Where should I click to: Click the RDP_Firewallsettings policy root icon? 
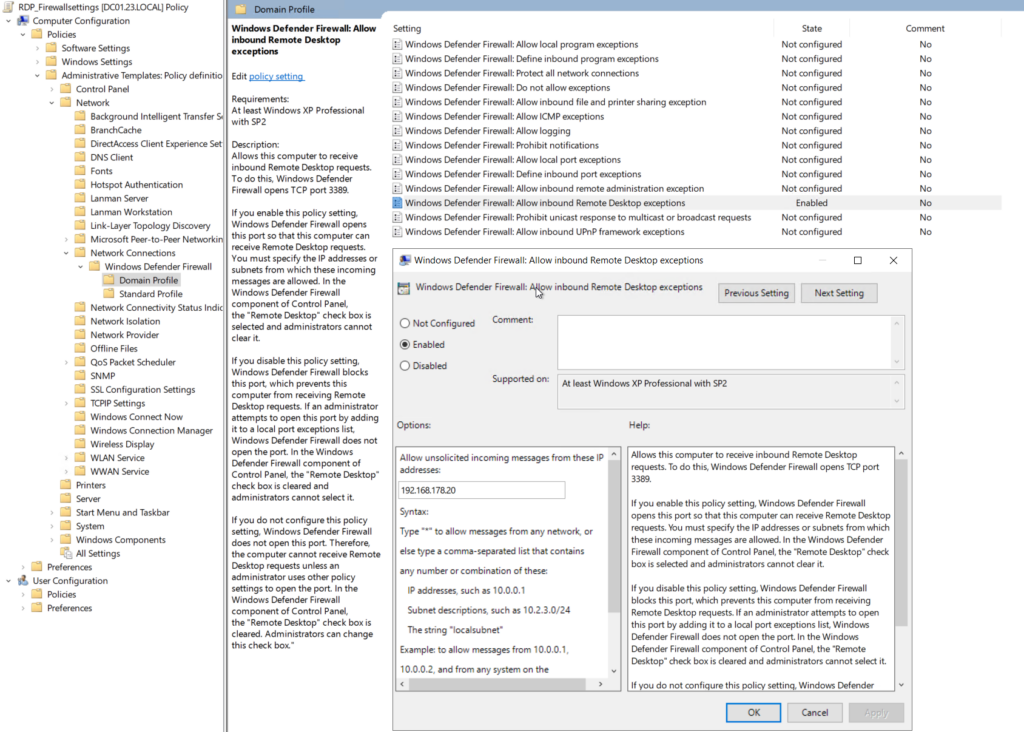coord(8,7)
